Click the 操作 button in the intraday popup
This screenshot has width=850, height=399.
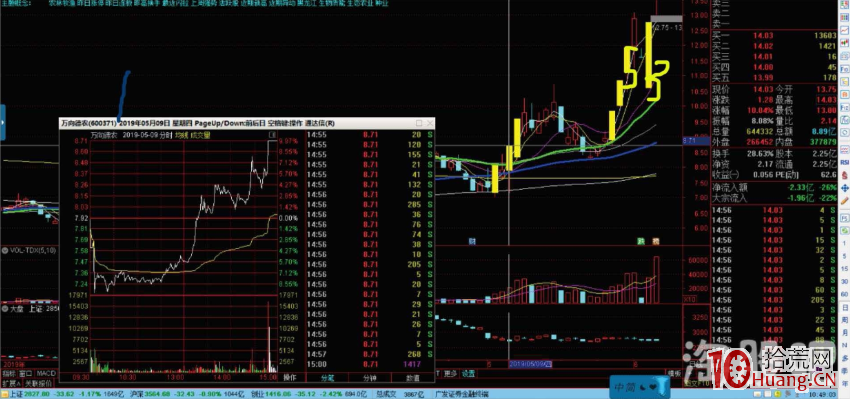290,377
